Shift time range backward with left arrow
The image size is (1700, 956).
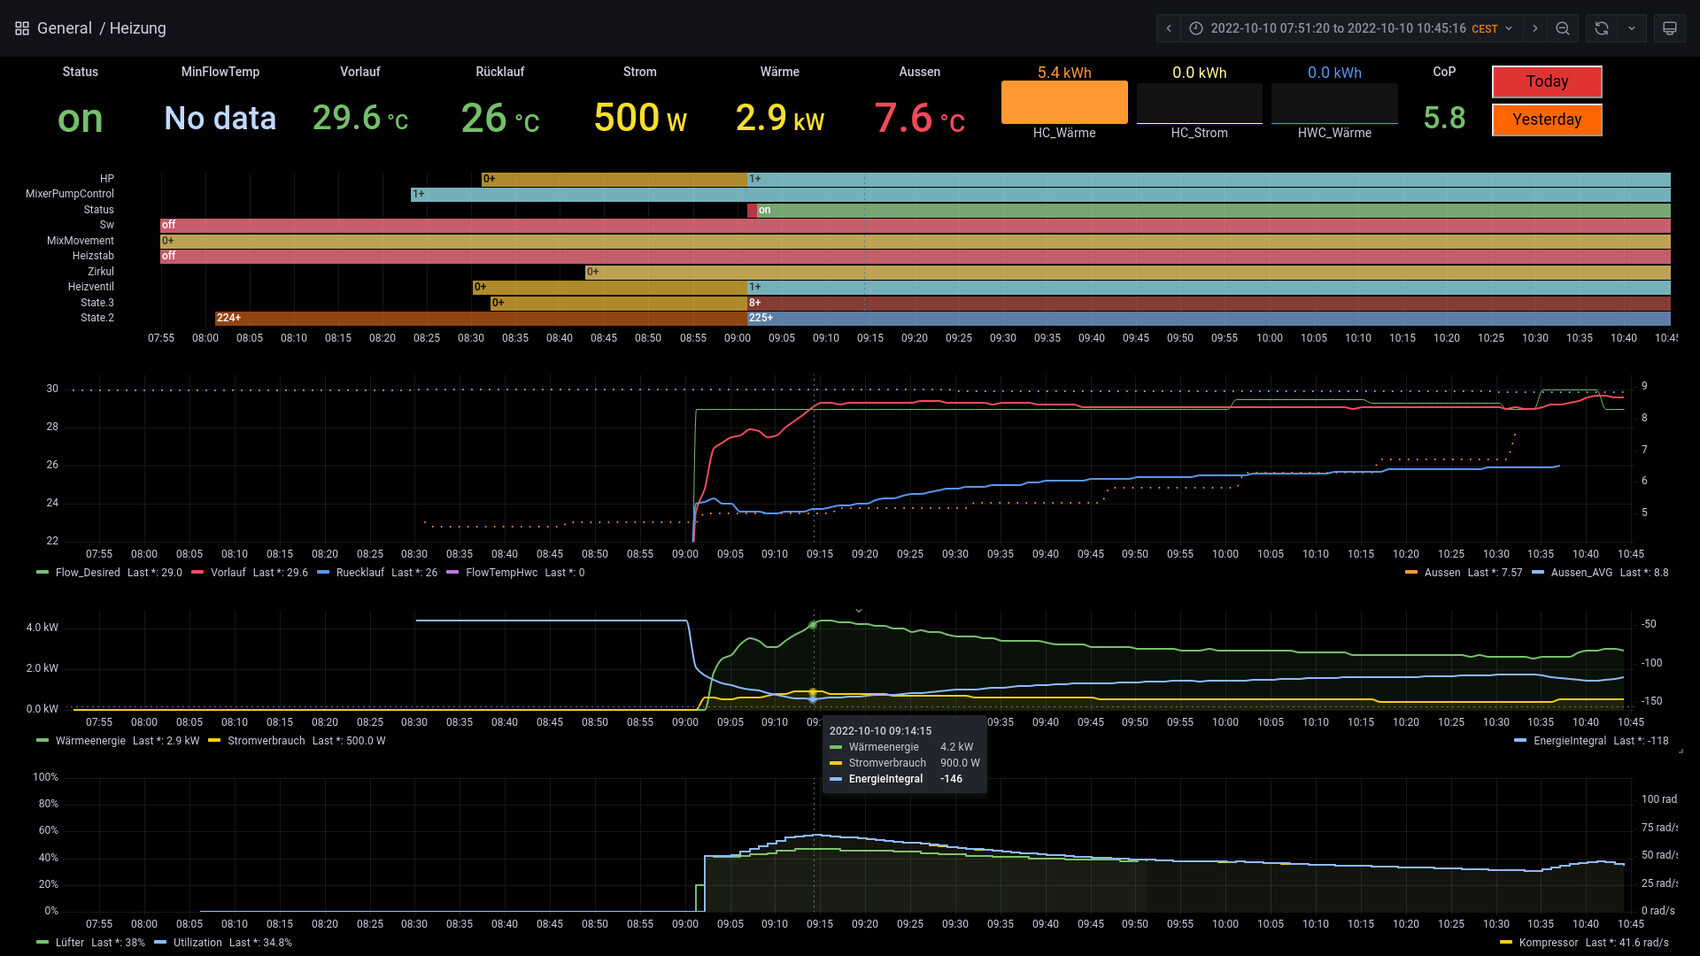tap(1168, 28)
